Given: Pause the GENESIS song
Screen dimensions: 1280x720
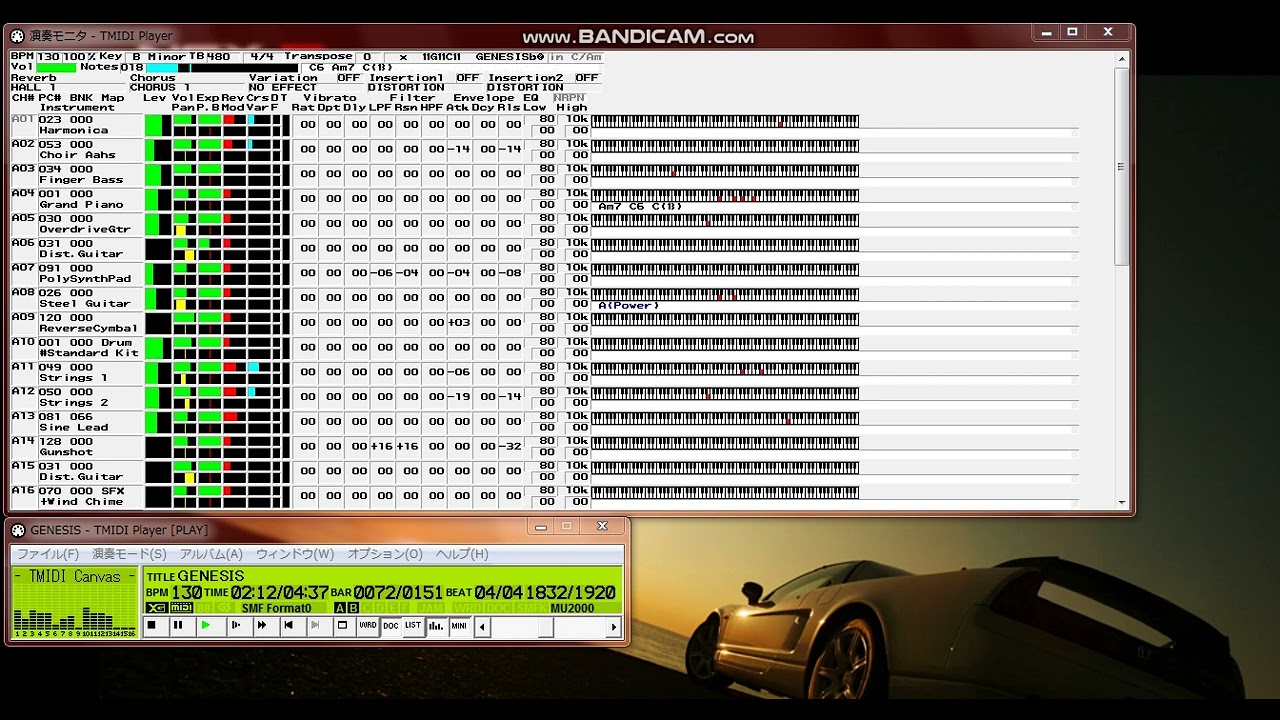Looking at the screenshot, I should tap(178, 626).
